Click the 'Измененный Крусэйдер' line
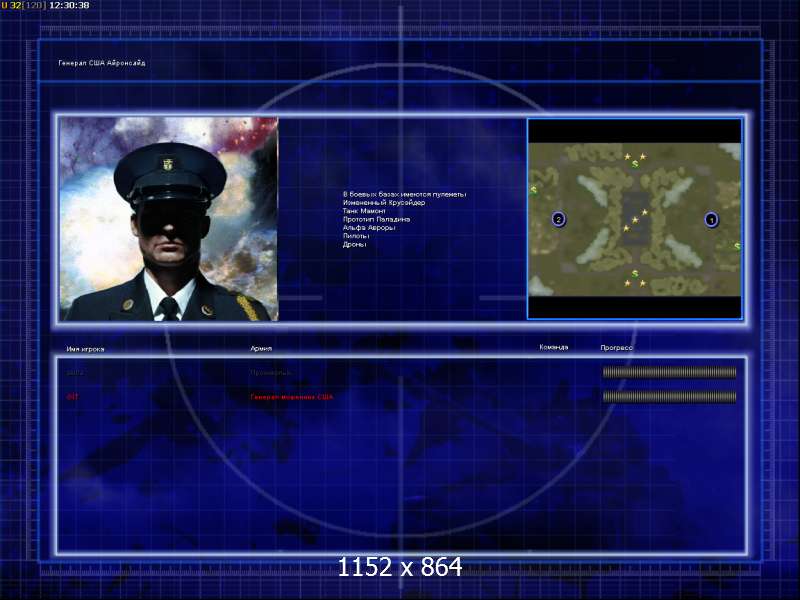 click(384, 203)
